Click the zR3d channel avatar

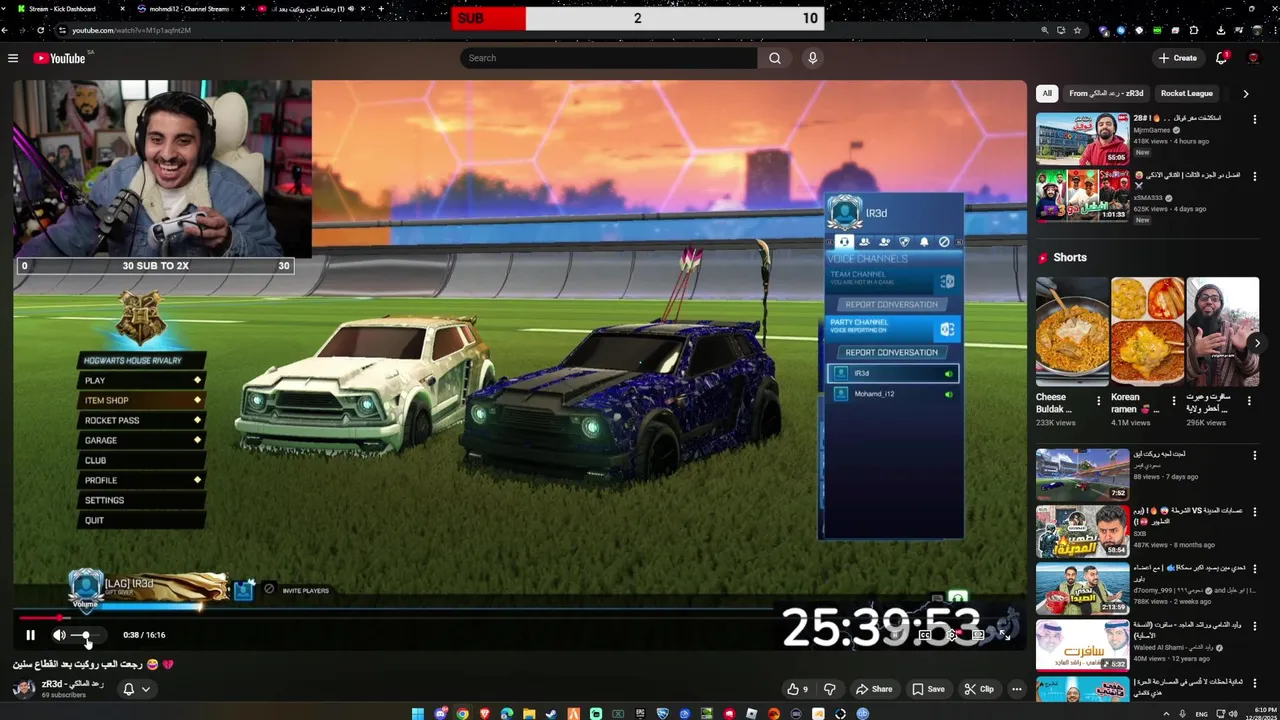coord(24,688)
